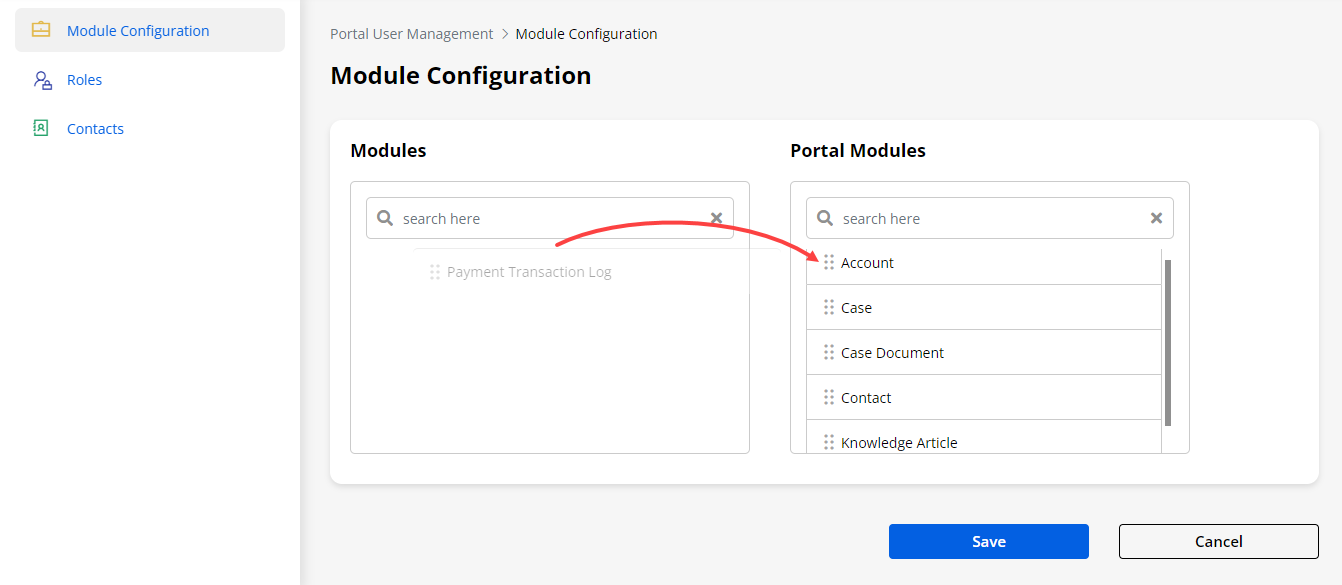This screenshot has width=1342, height=585.
Task: Click the briefcase icon beside Module Configuration
Action: [41, 30]
